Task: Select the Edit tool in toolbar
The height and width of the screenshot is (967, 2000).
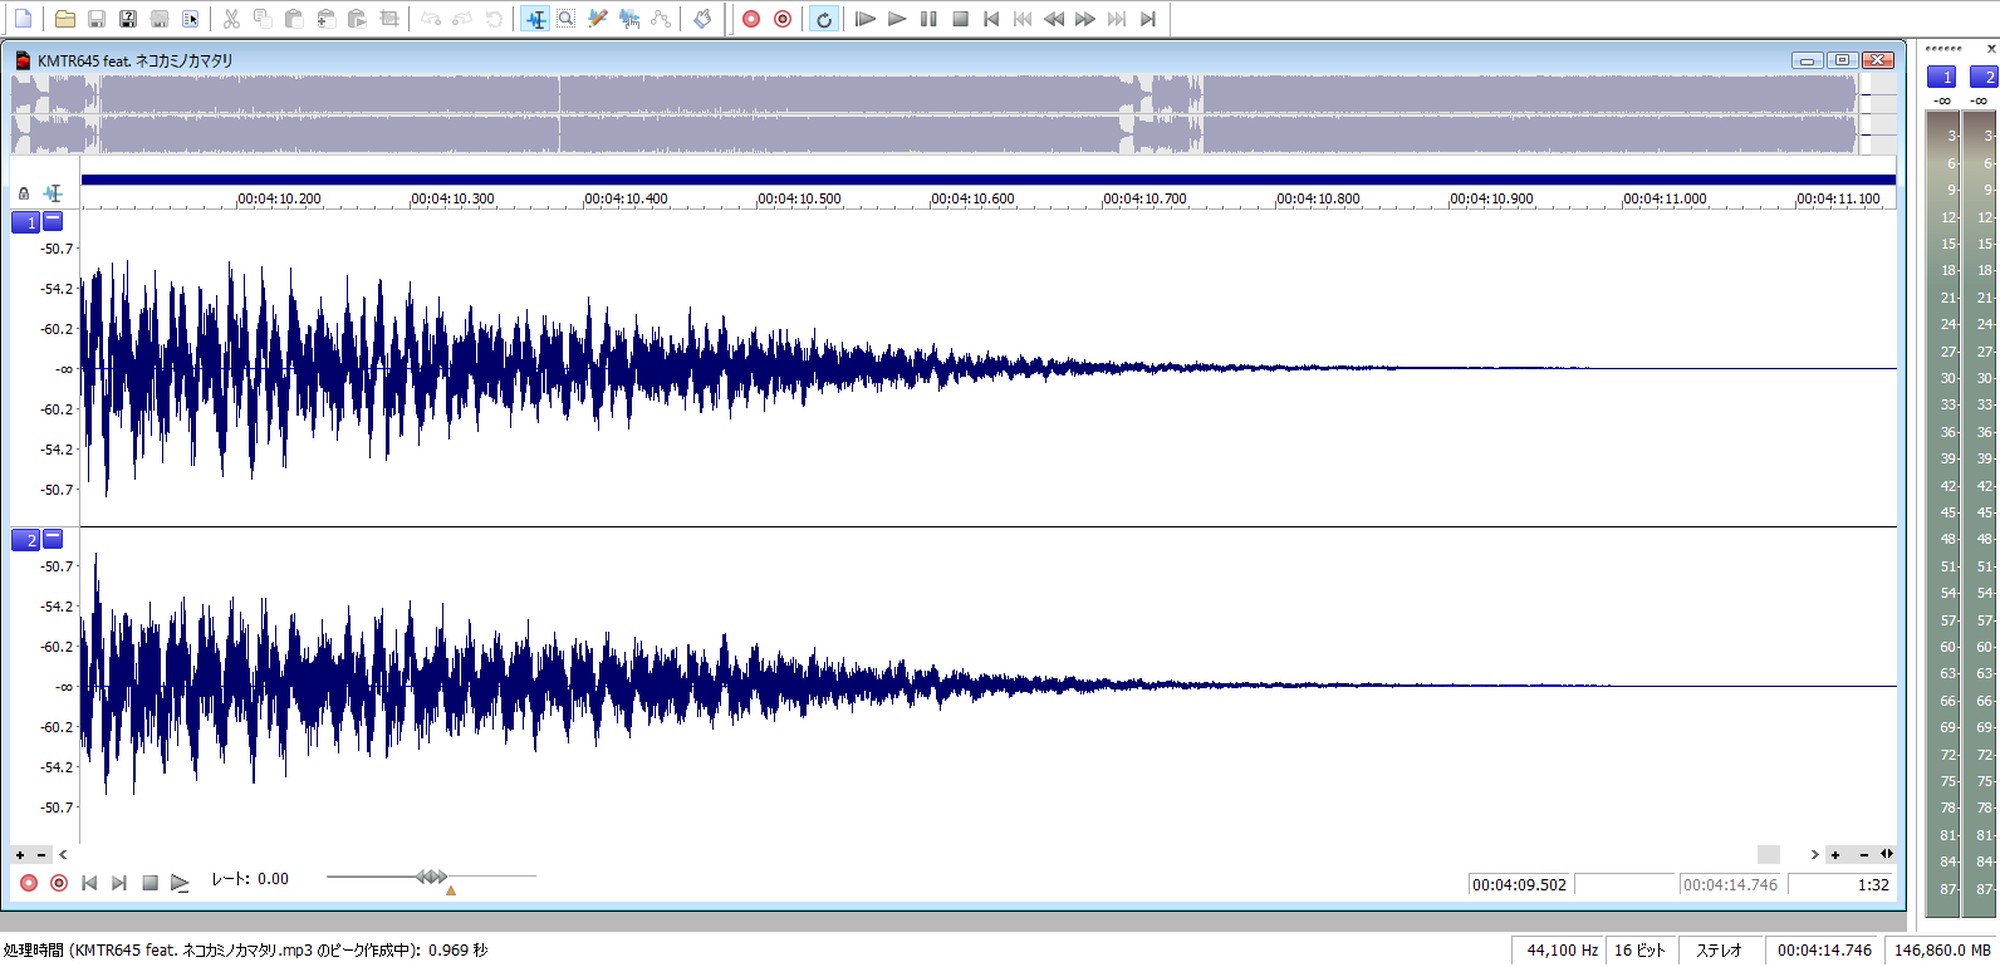Action: point(536,19)
